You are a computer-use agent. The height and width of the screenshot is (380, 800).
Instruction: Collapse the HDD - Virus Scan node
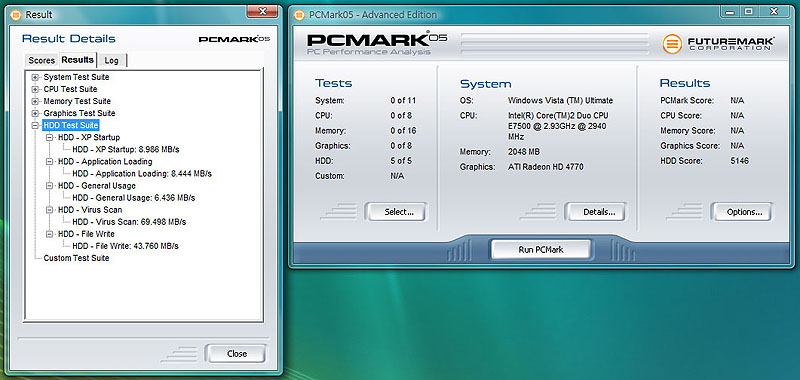coord(49,210)
